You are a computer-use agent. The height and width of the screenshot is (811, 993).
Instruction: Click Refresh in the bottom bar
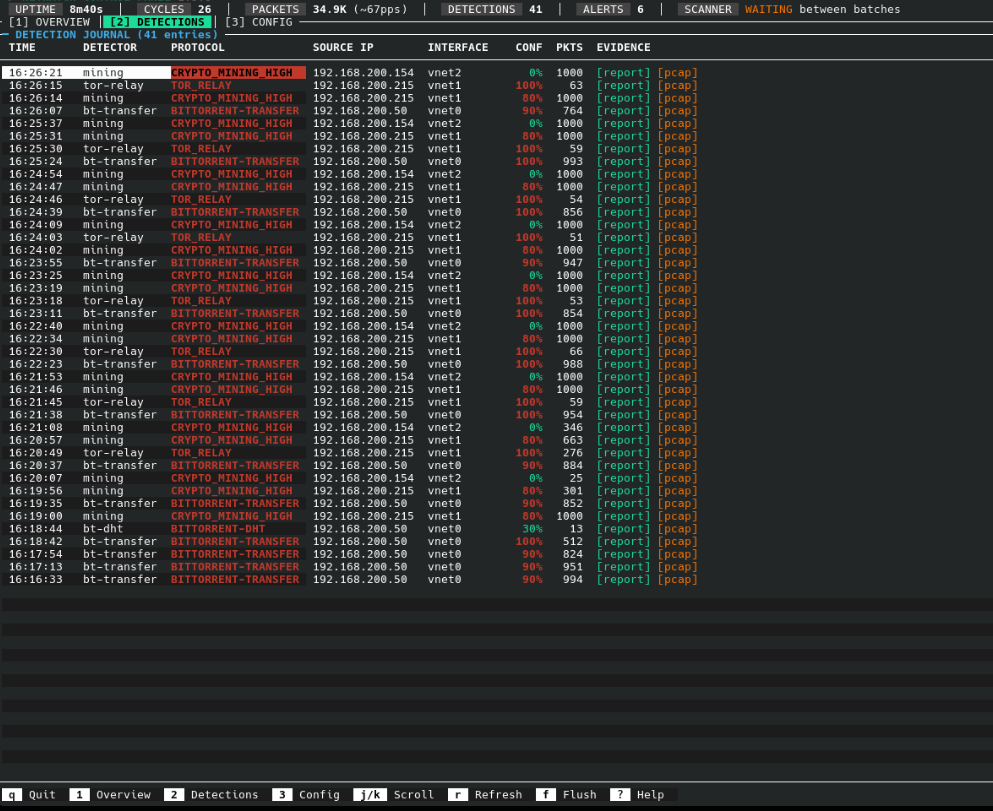click(x=486, y=795)
